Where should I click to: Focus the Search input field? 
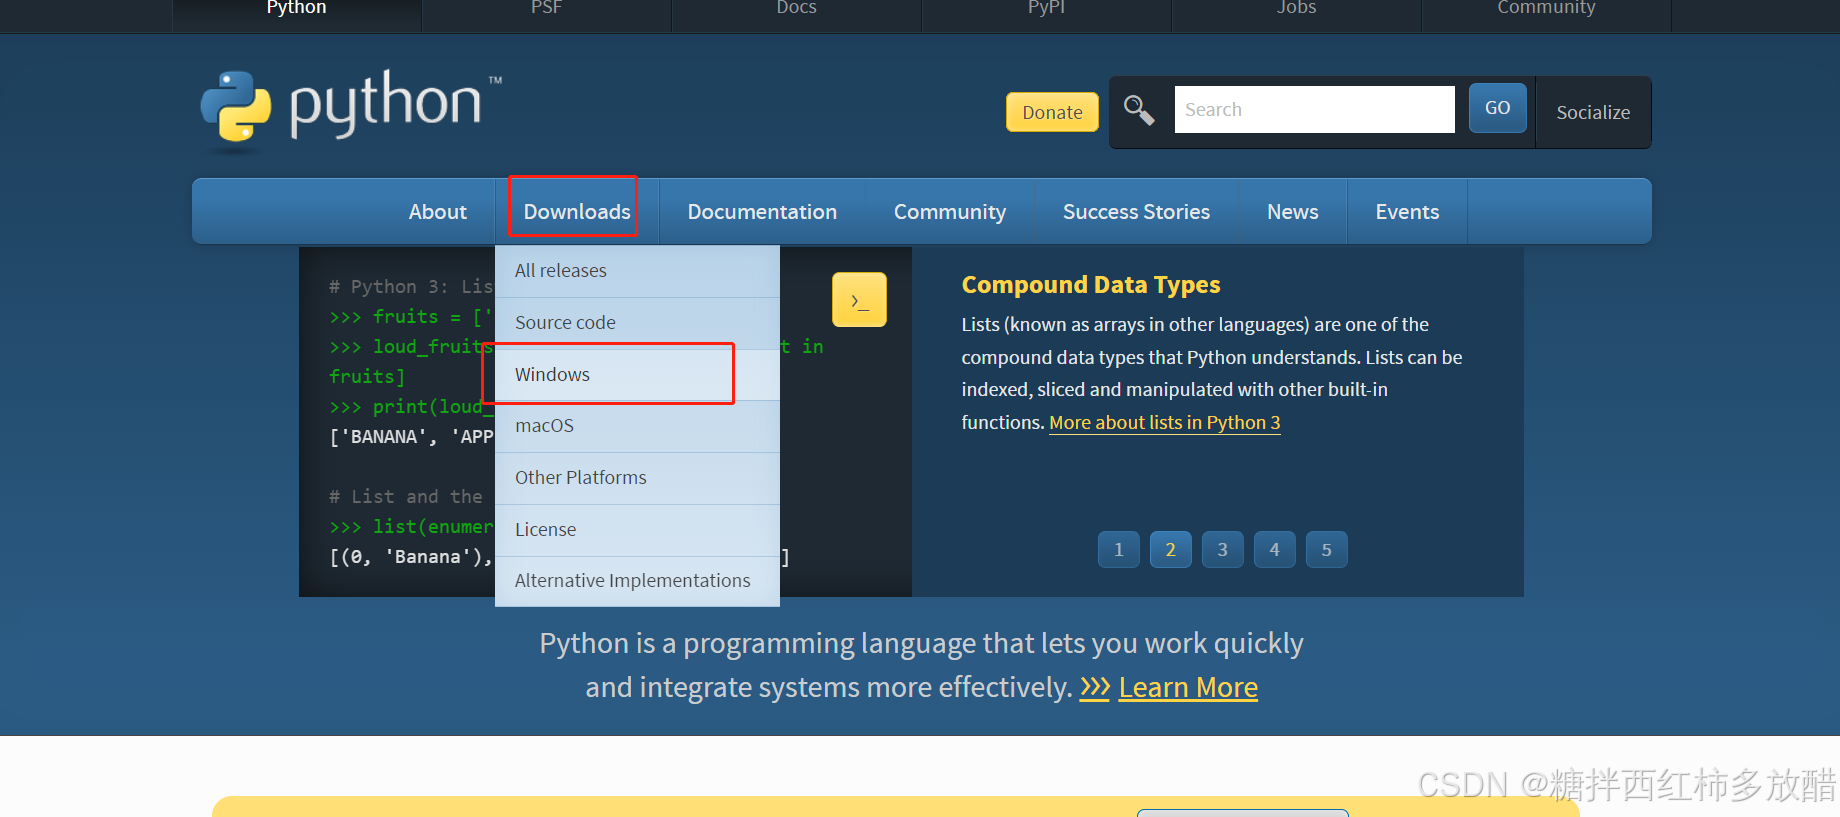pos(1314,109)
